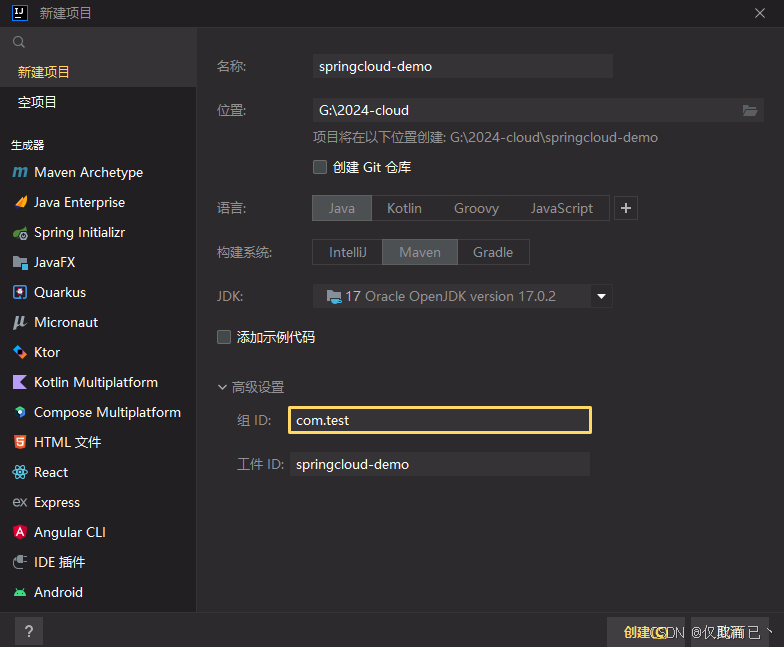Choose the Compose Multiplatform generator

98,412
